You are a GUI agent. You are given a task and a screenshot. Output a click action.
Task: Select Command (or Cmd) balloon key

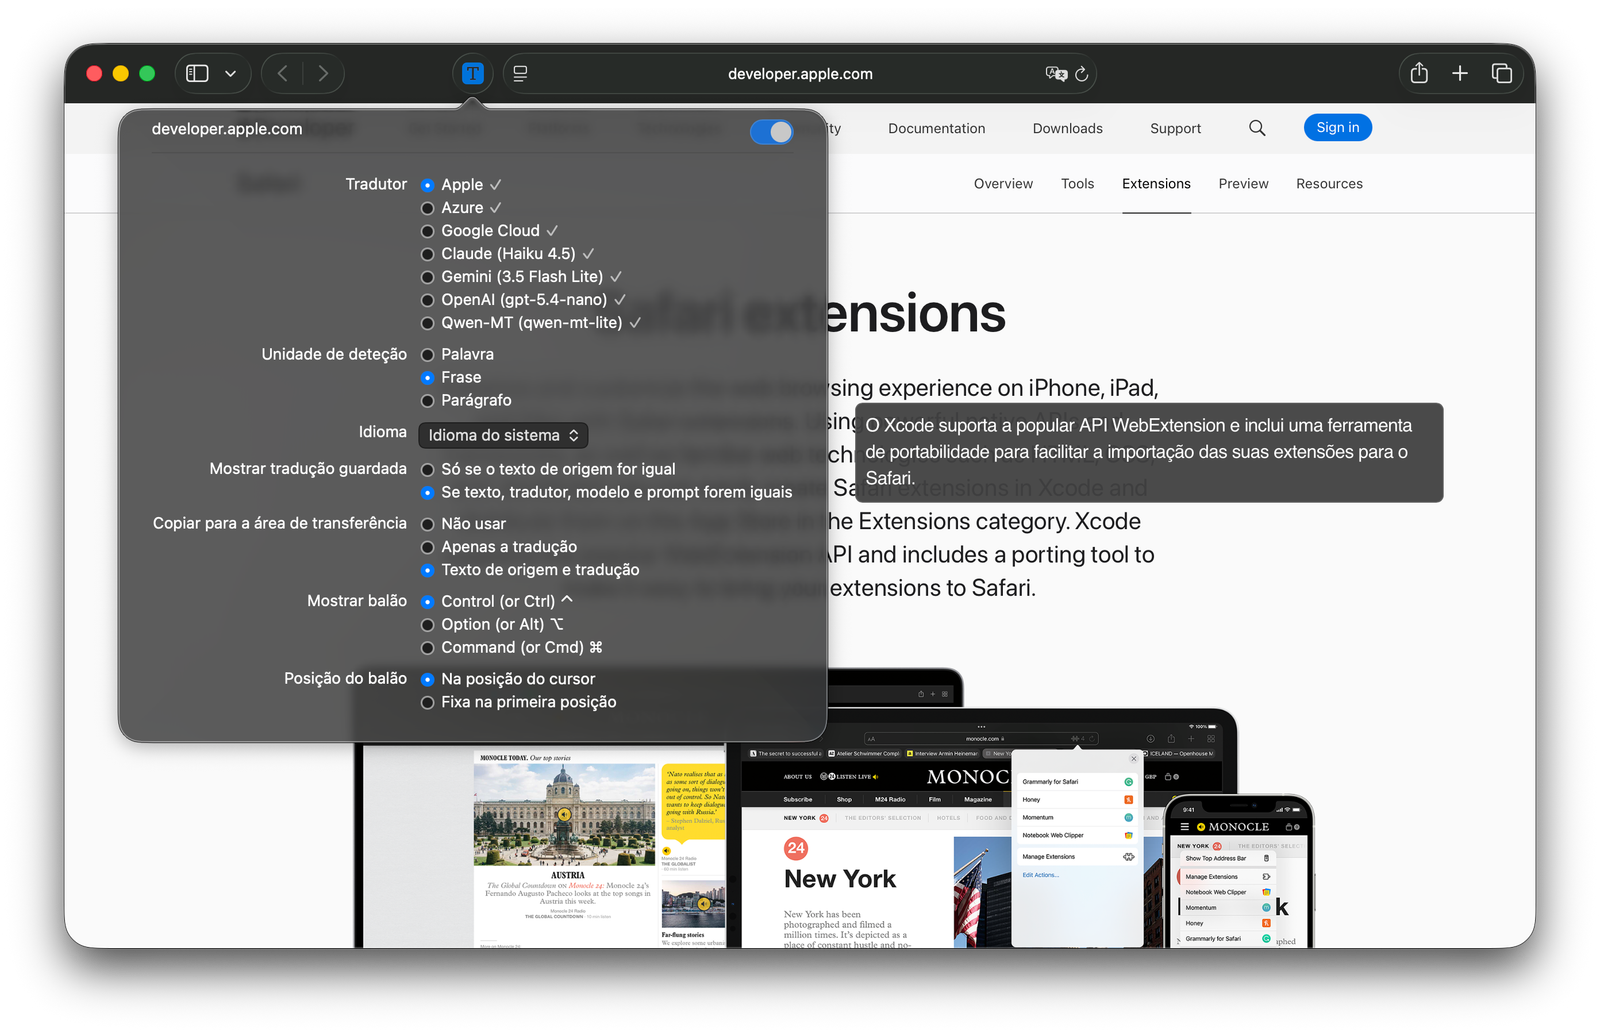tap(428, 648)
